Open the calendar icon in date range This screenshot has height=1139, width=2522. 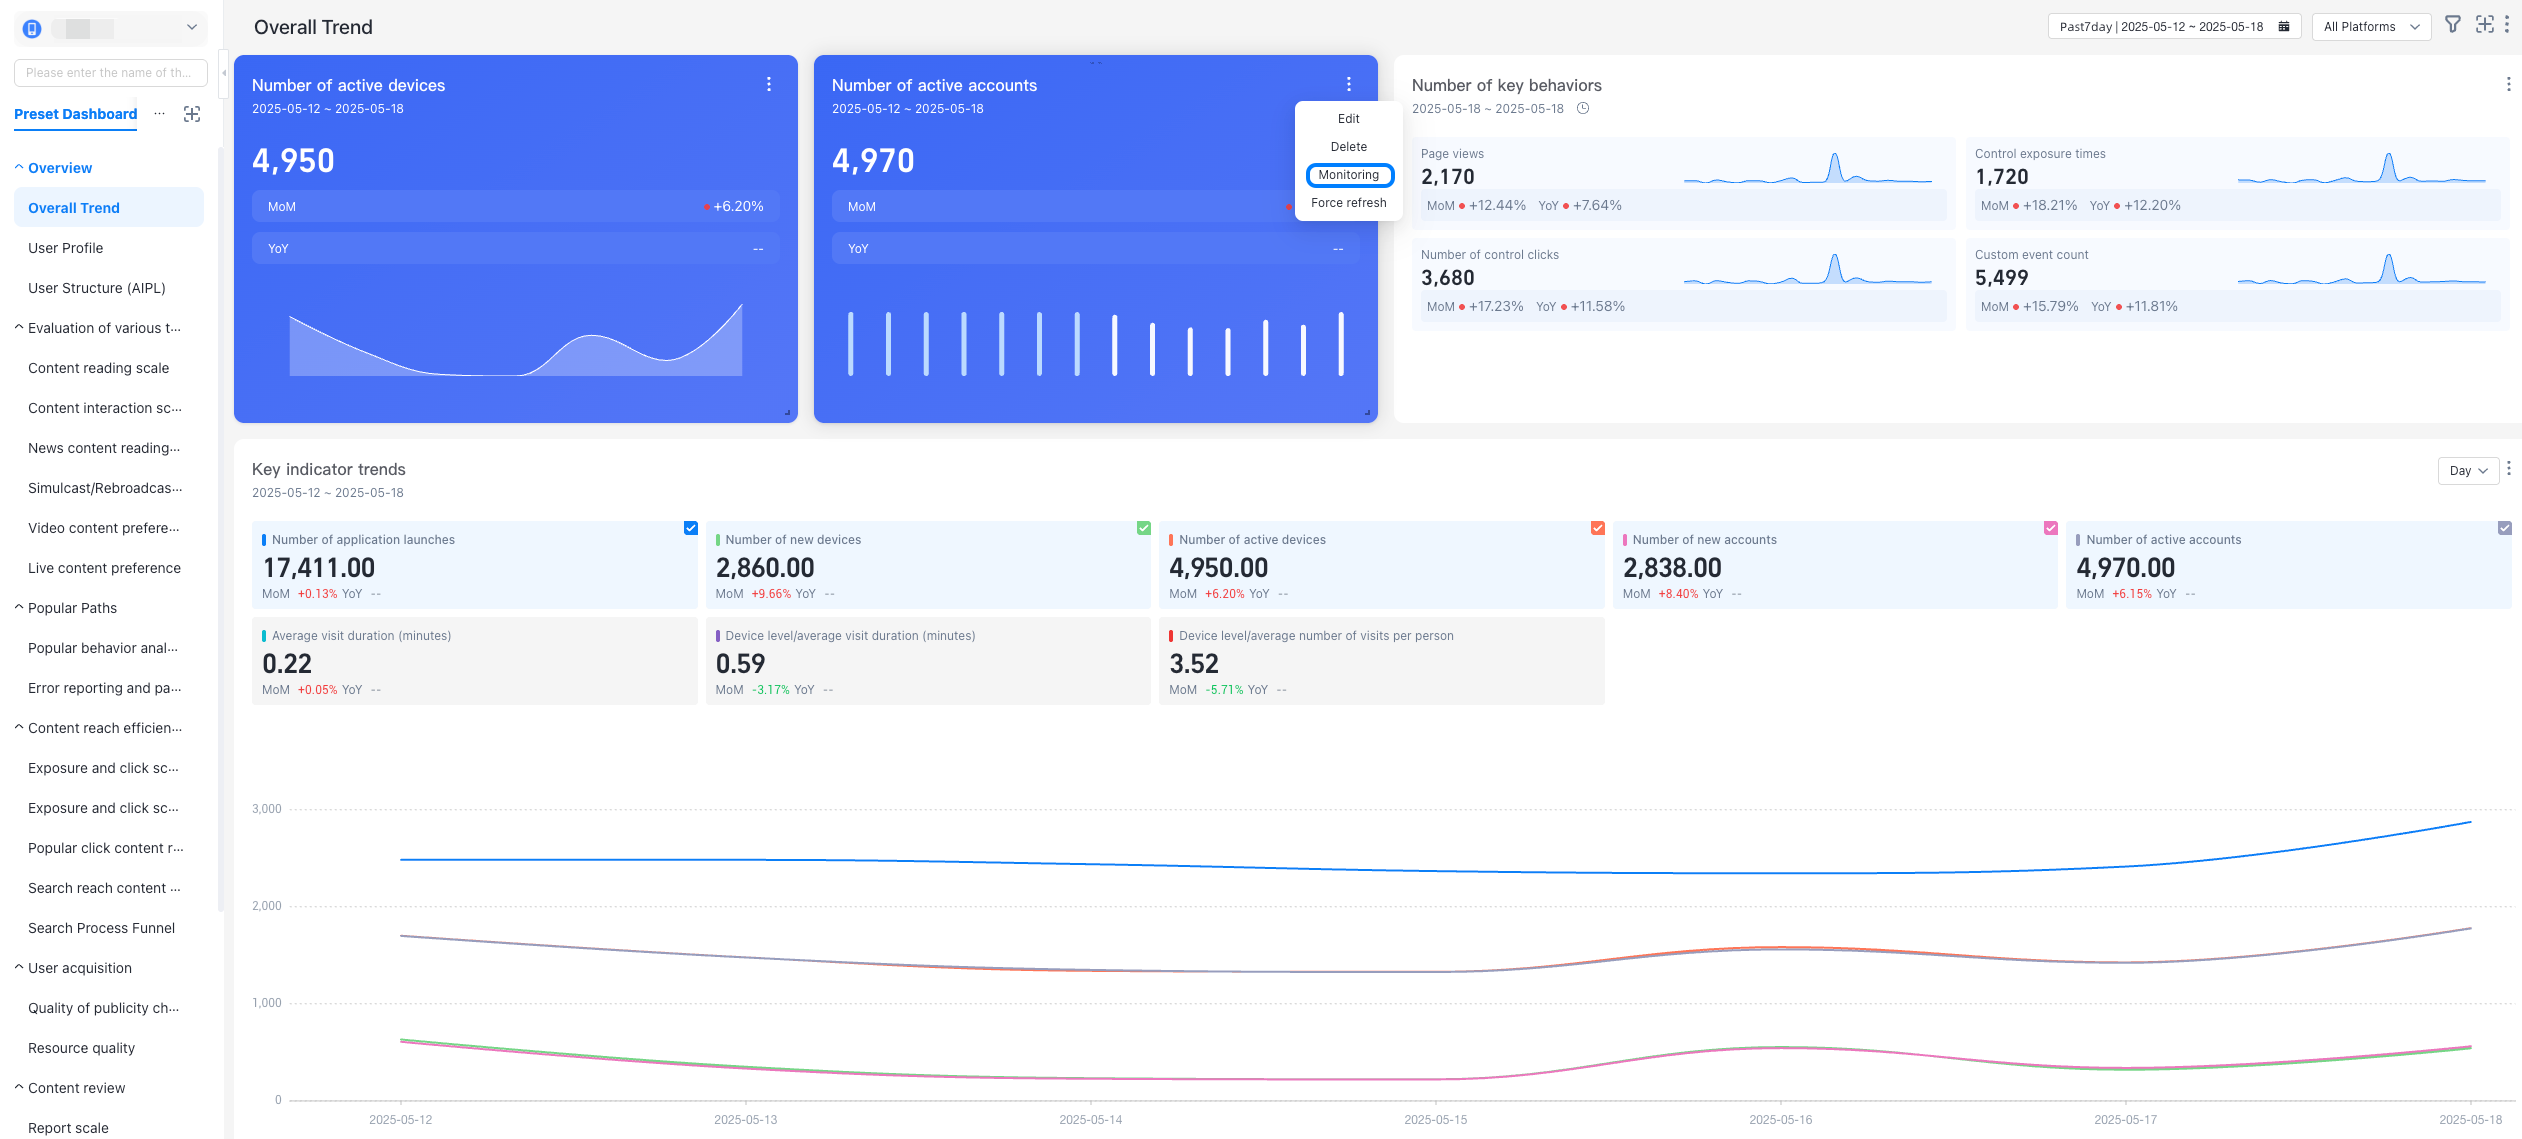pyautogui.click(x=2284, y=27)
